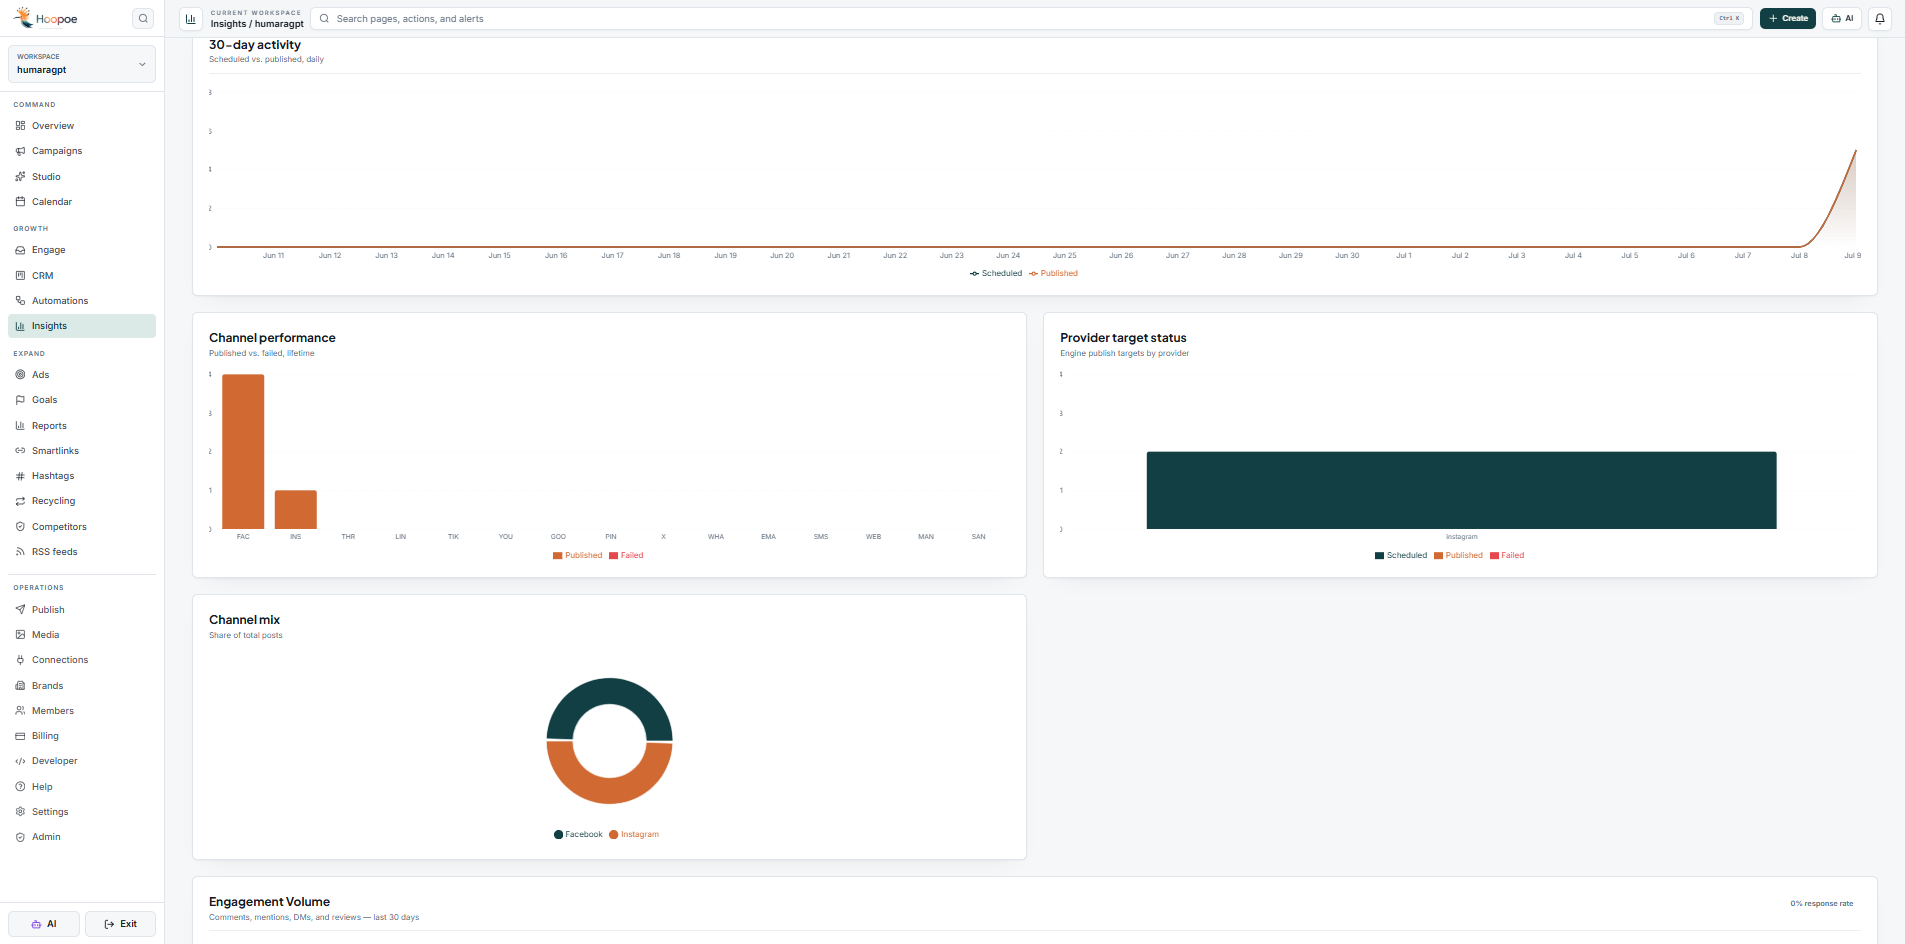This screenshot has height=944, width=1905.
Task: Click the 0% response rate text
Action: point(1821,903)
